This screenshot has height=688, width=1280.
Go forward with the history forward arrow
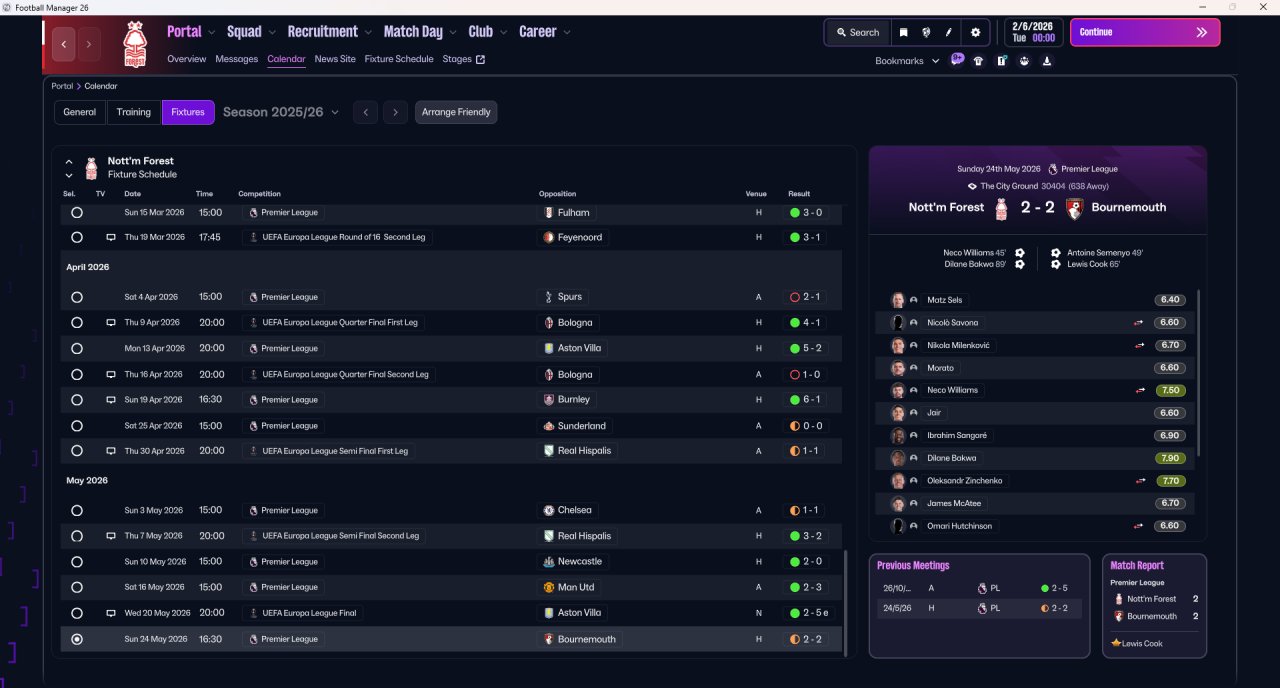[x=89, y=44]
